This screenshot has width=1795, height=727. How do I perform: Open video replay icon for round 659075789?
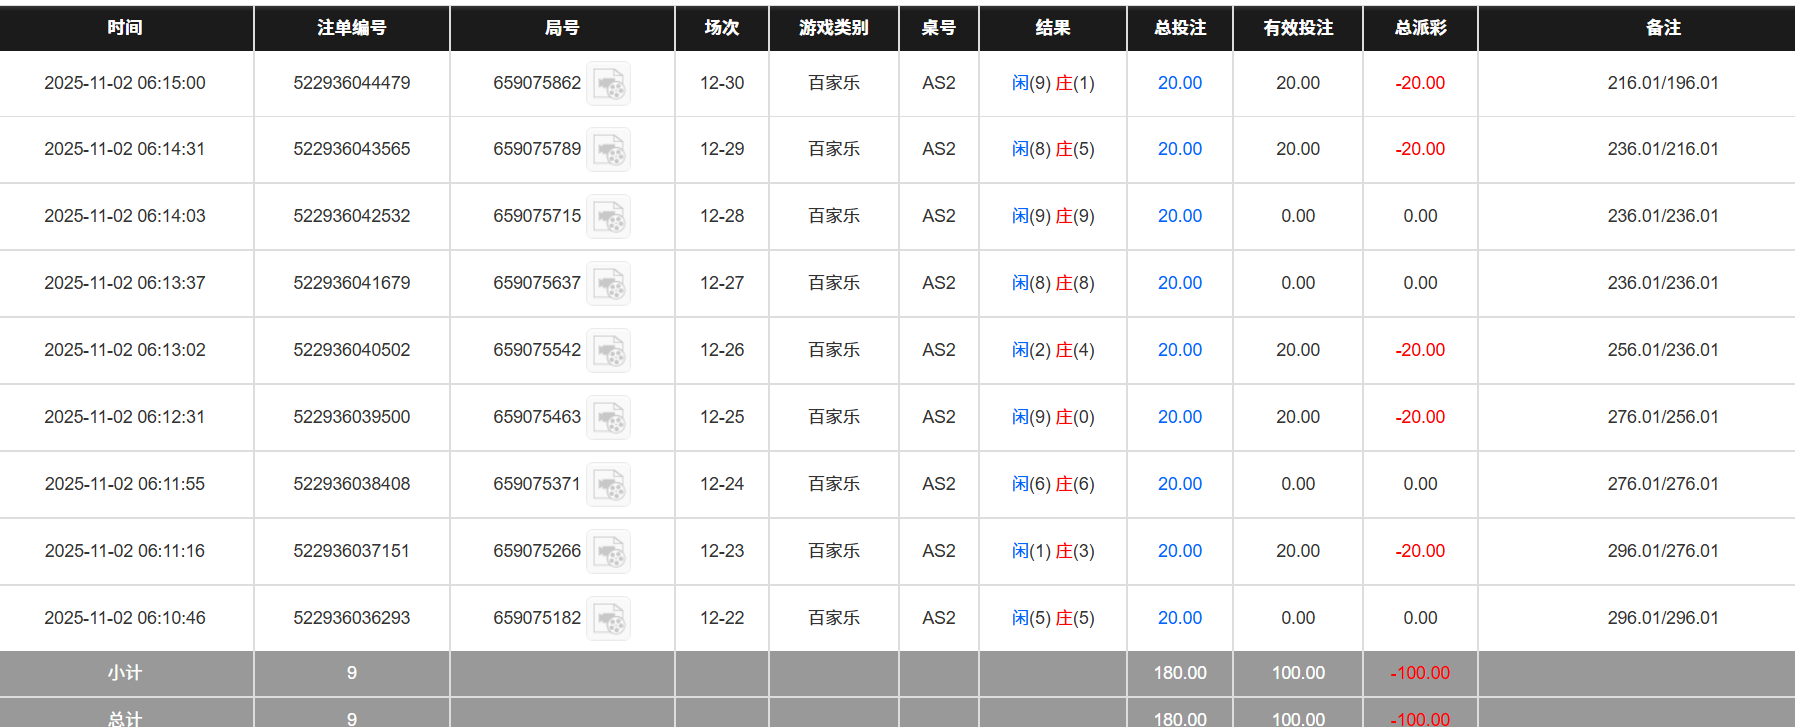(x=608, y=150)
